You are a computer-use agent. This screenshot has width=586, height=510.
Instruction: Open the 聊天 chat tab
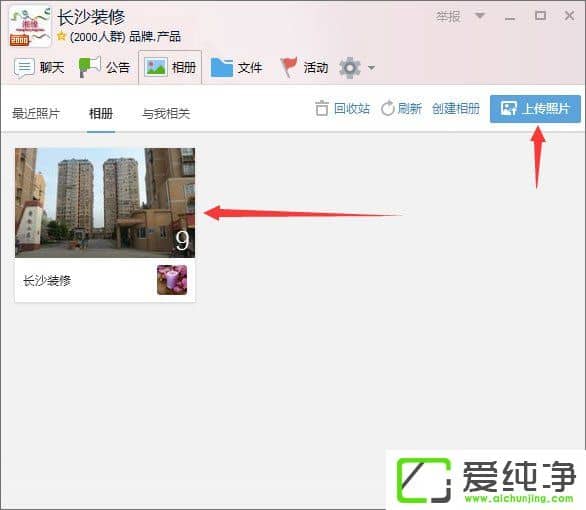(39, 68)
